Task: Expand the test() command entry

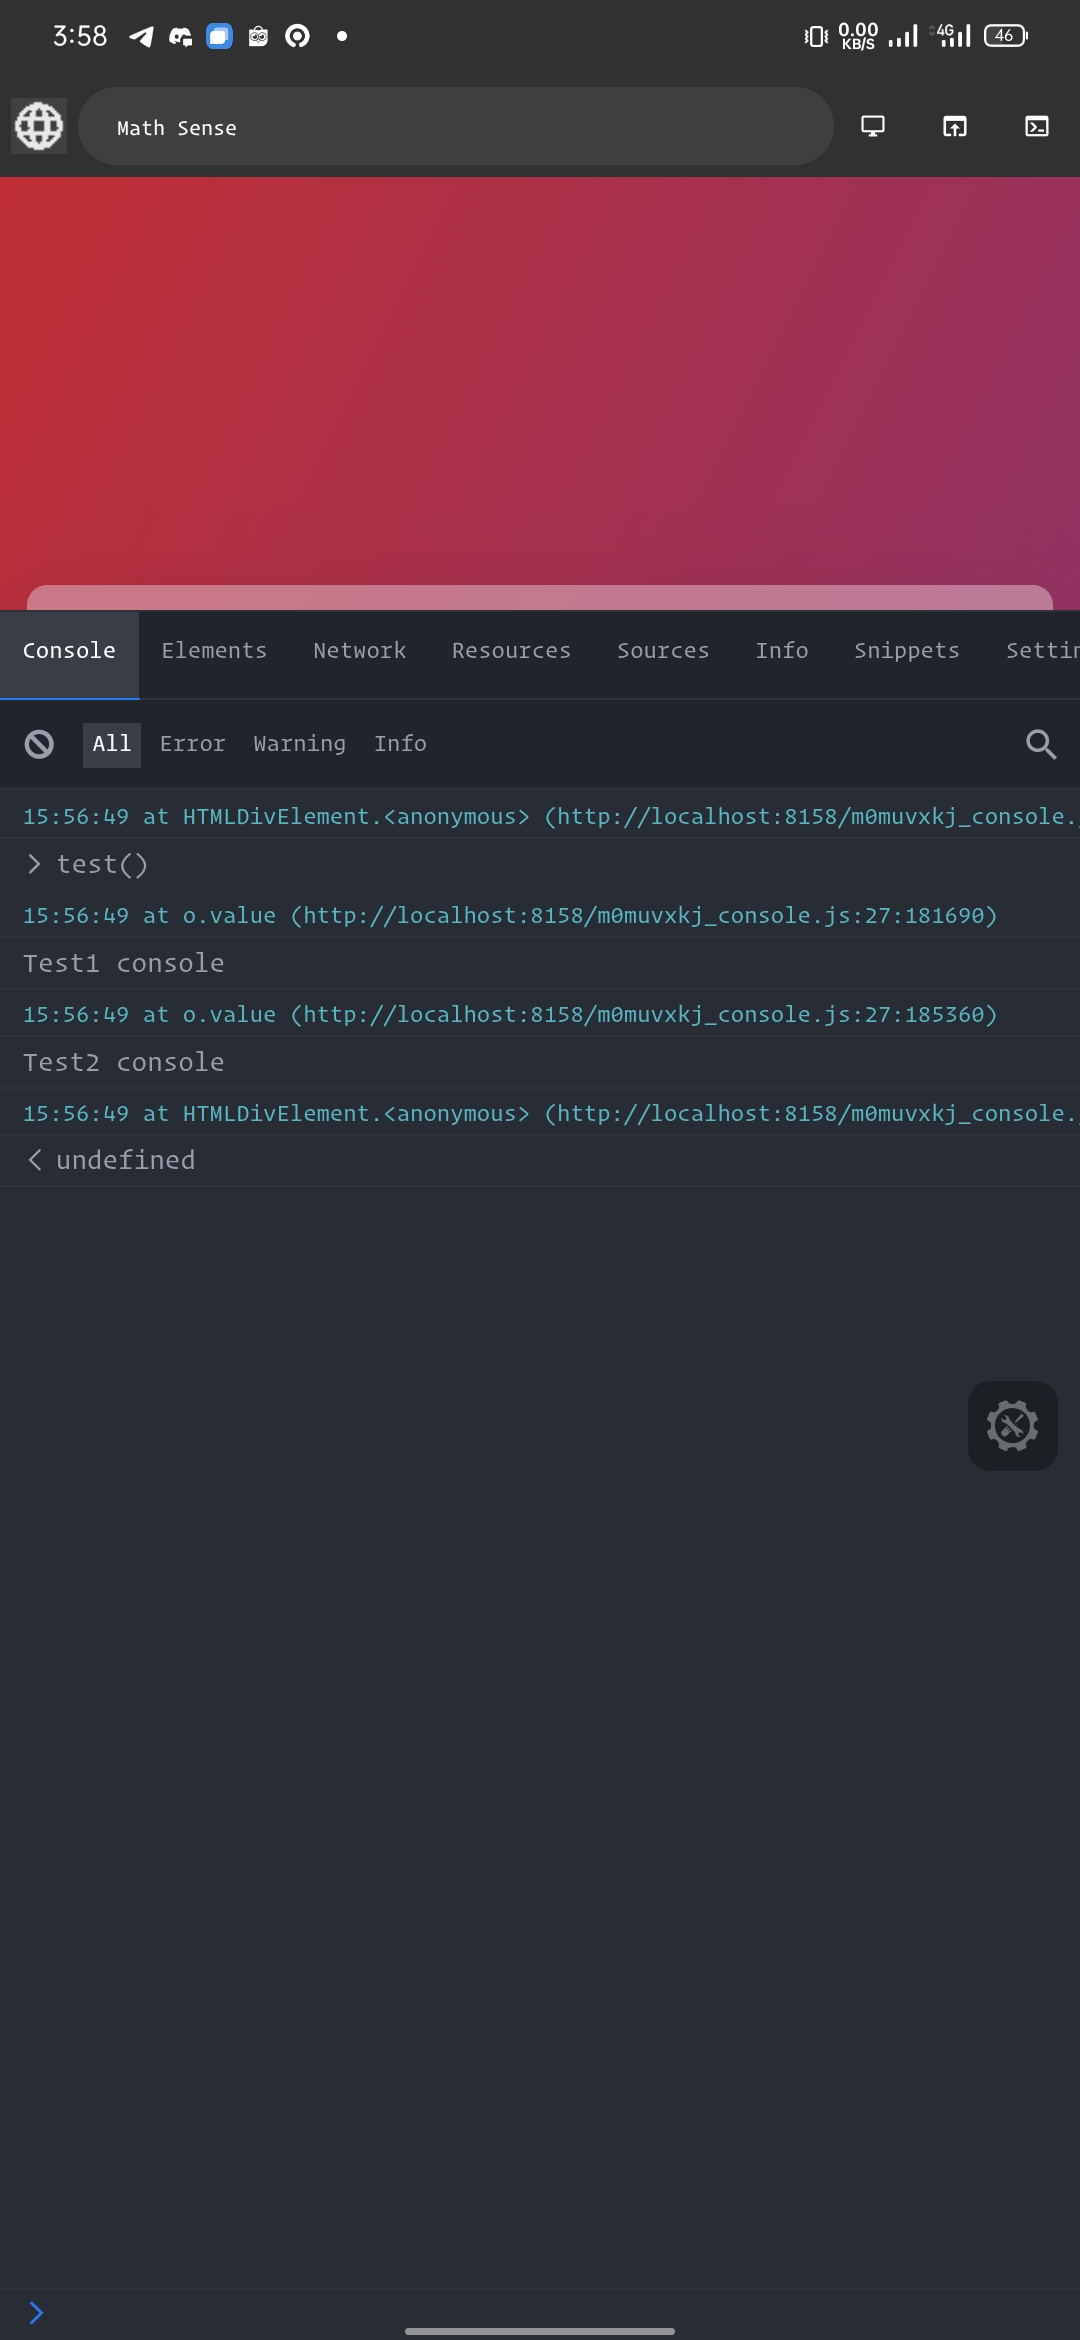Action: coord(102,863)
